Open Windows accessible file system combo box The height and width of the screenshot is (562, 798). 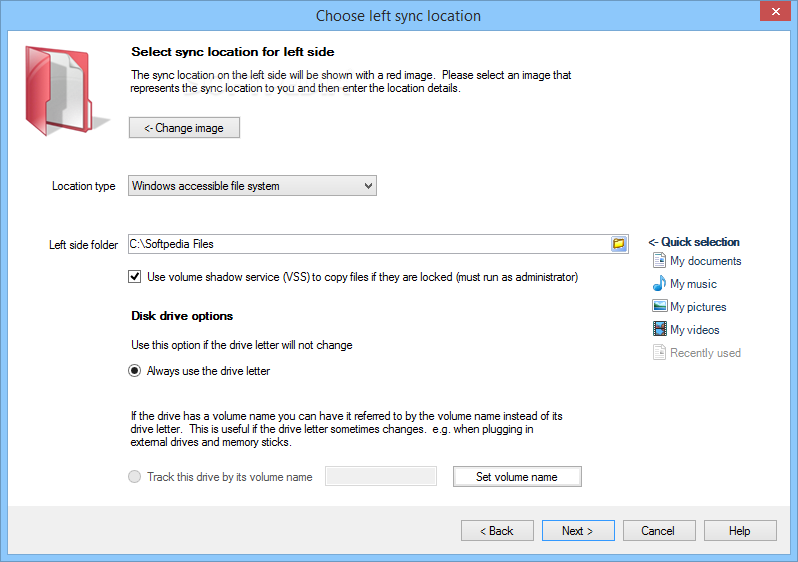(x=252, y=186)
